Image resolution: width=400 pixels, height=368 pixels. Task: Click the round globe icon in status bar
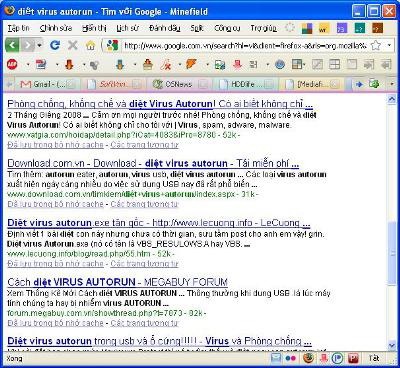click(309, 358)
